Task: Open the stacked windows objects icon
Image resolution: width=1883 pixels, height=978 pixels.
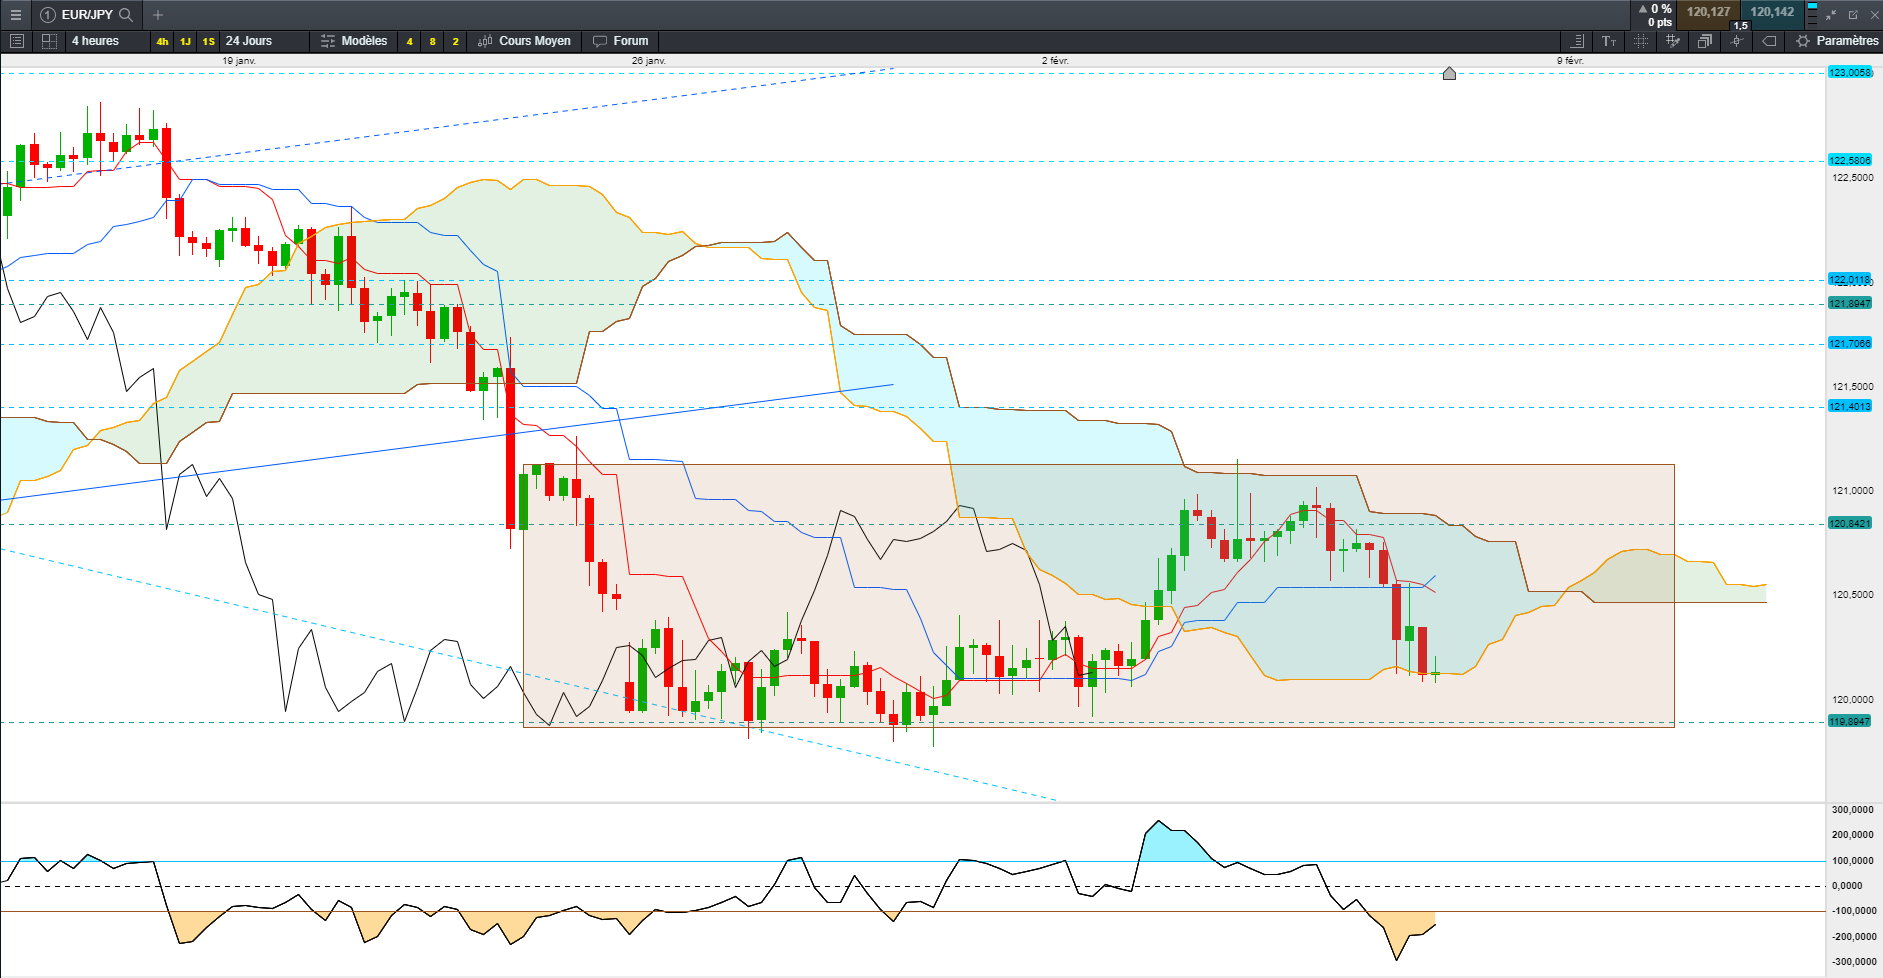Action: point(1705,41)
